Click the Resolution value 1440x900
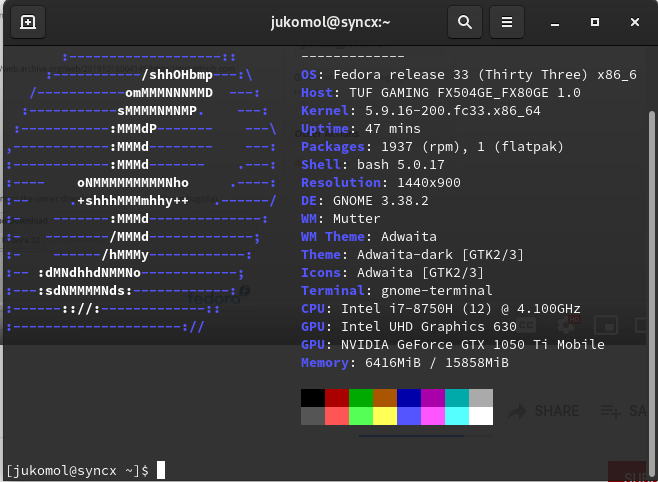The image size is (658, 482). pyautogui.click(x=428, y=183)
